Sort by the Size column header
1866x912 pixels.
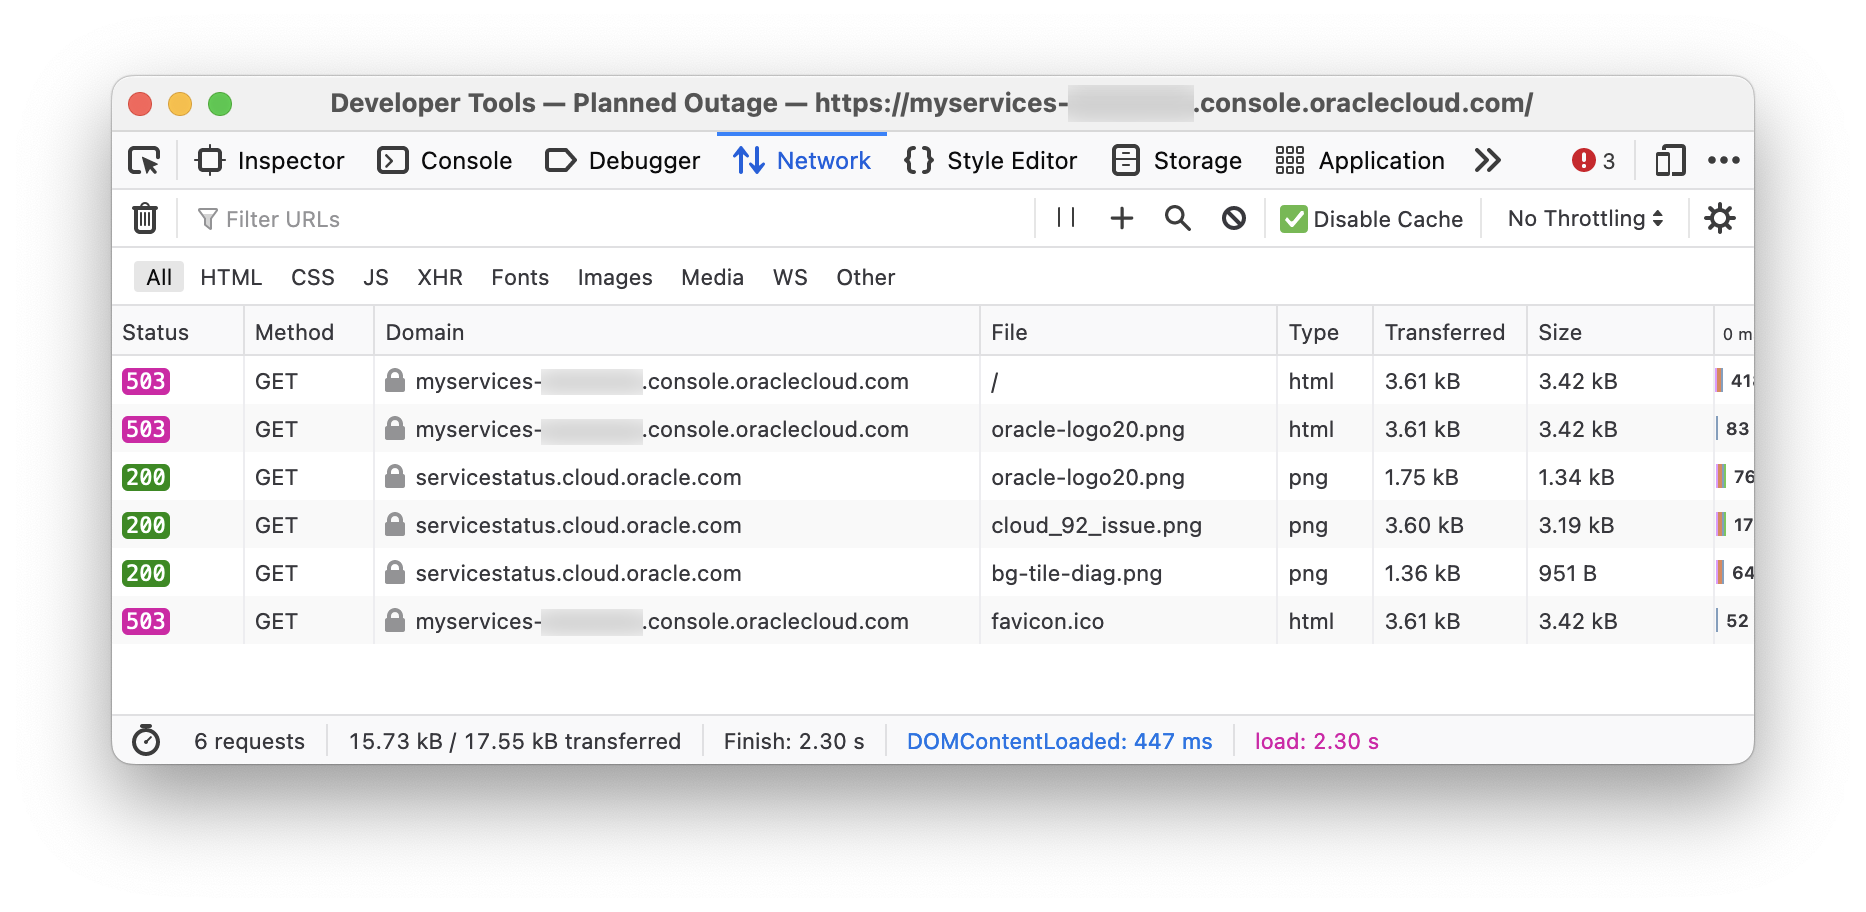pos(1620,332)
